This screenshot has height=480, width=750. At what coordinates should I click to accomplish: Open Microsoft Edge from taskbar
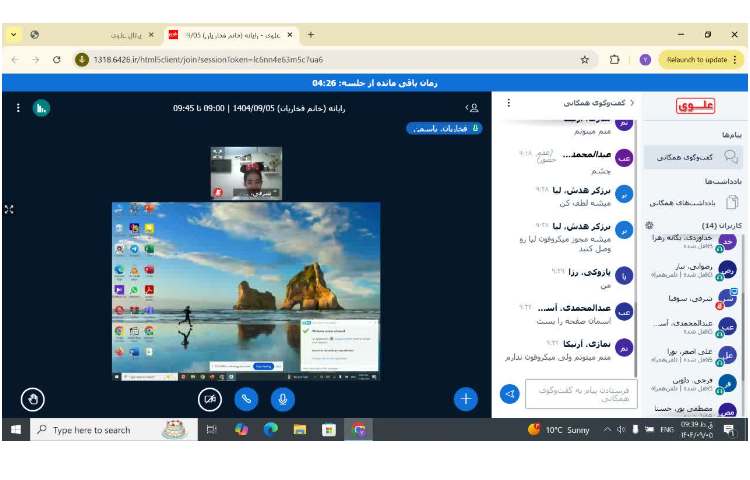coord(271,430)
